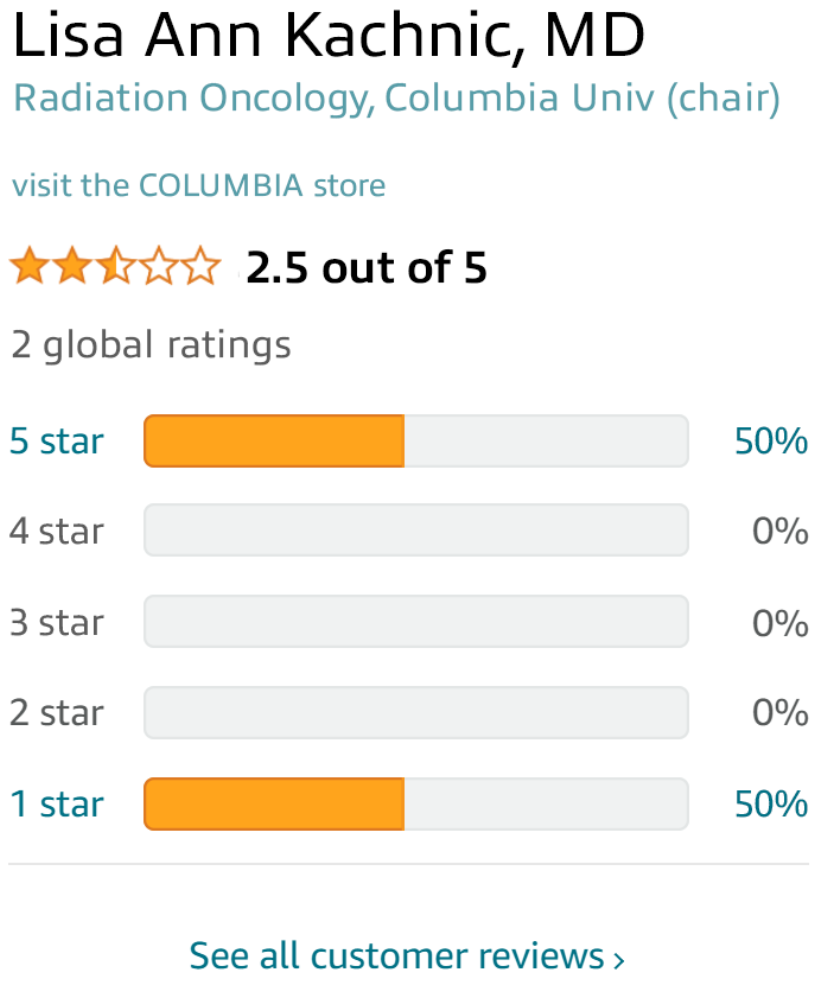This screenshot has height=995, width=833.
Task: Click the 4 star rating bar
Action: [x=416, y=531]
